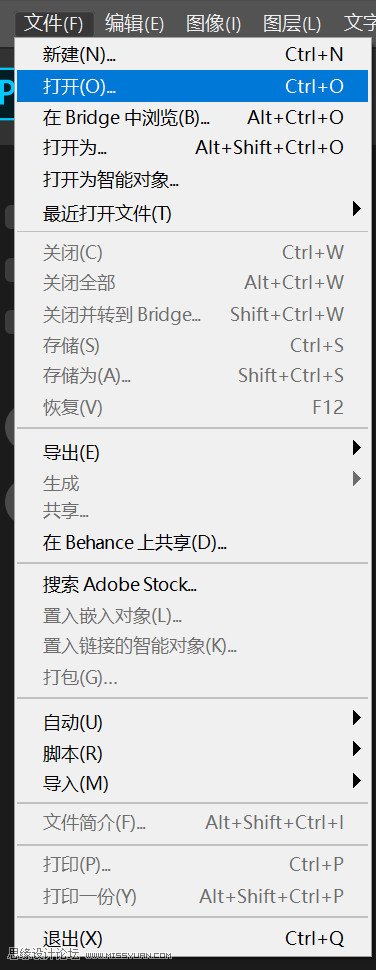Choose 退出(X) to quit

192,938
